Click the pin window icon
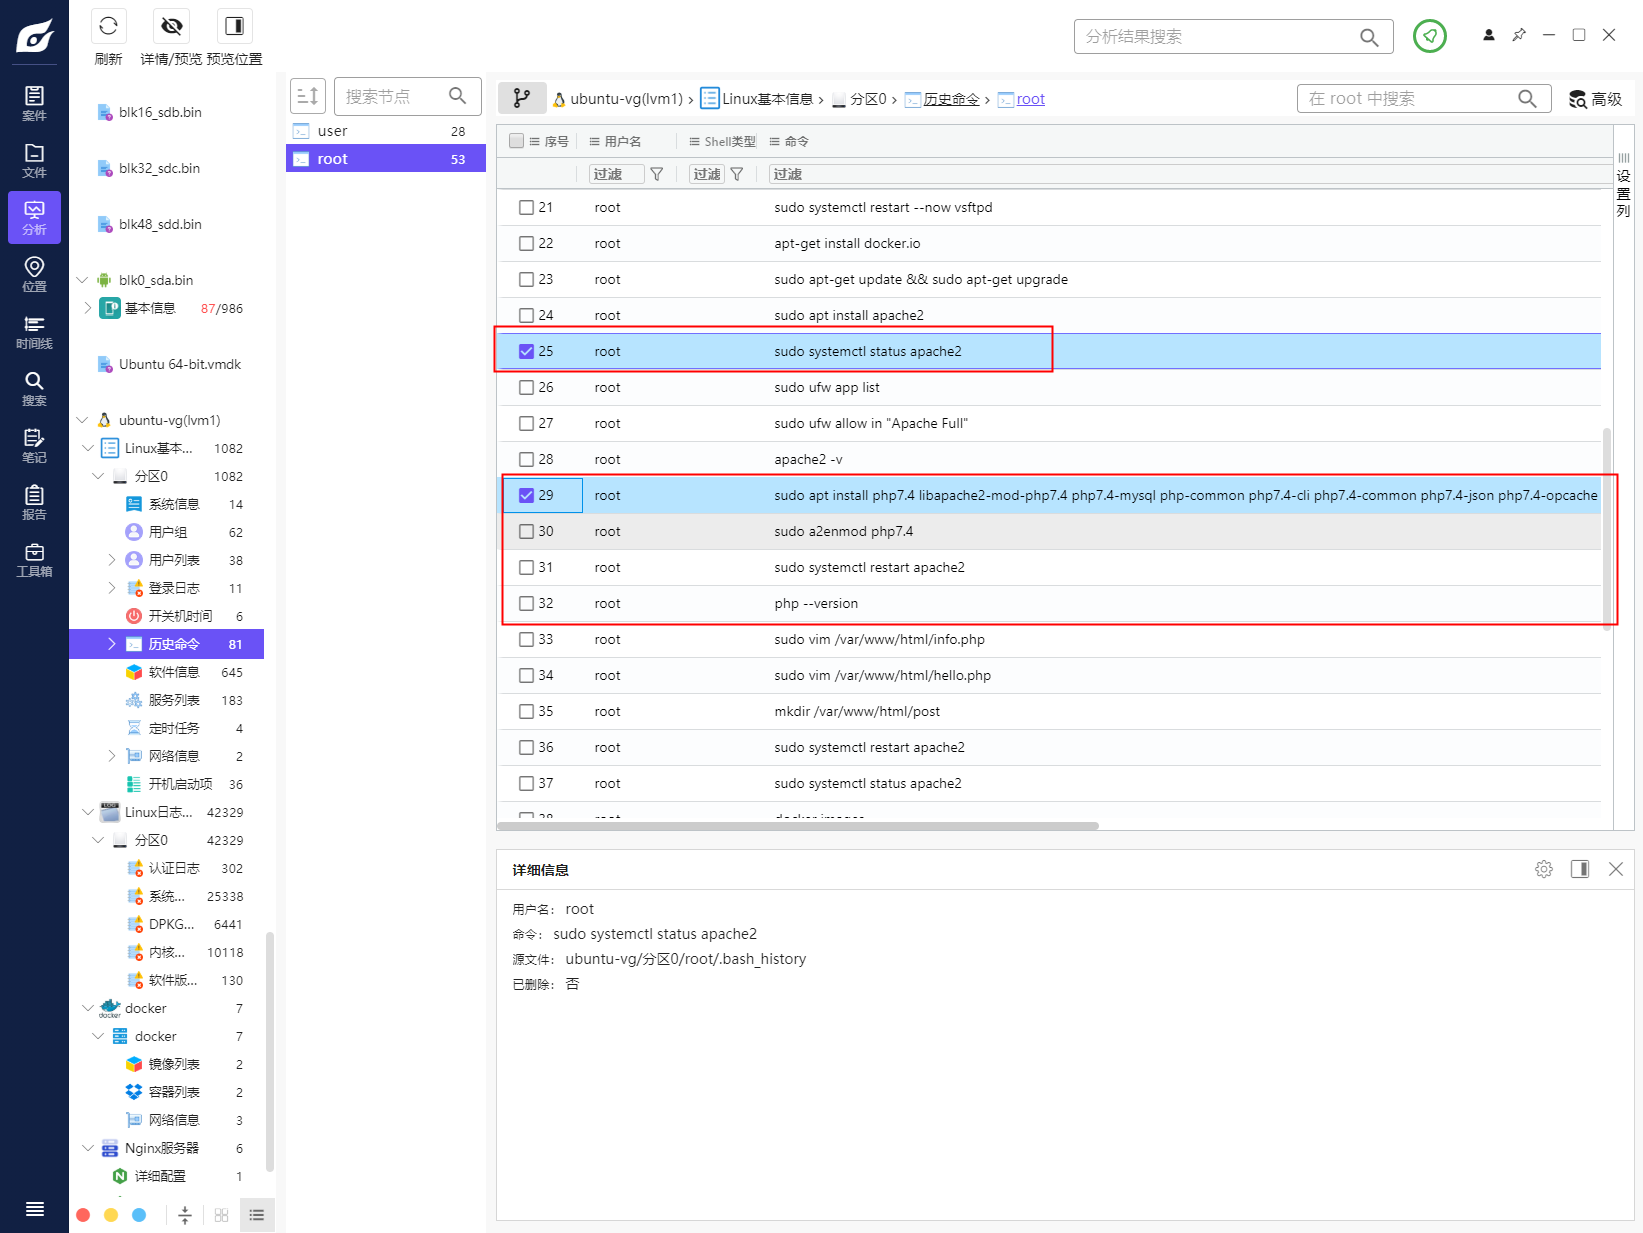The image size is (1643, 1233). 1519,35
